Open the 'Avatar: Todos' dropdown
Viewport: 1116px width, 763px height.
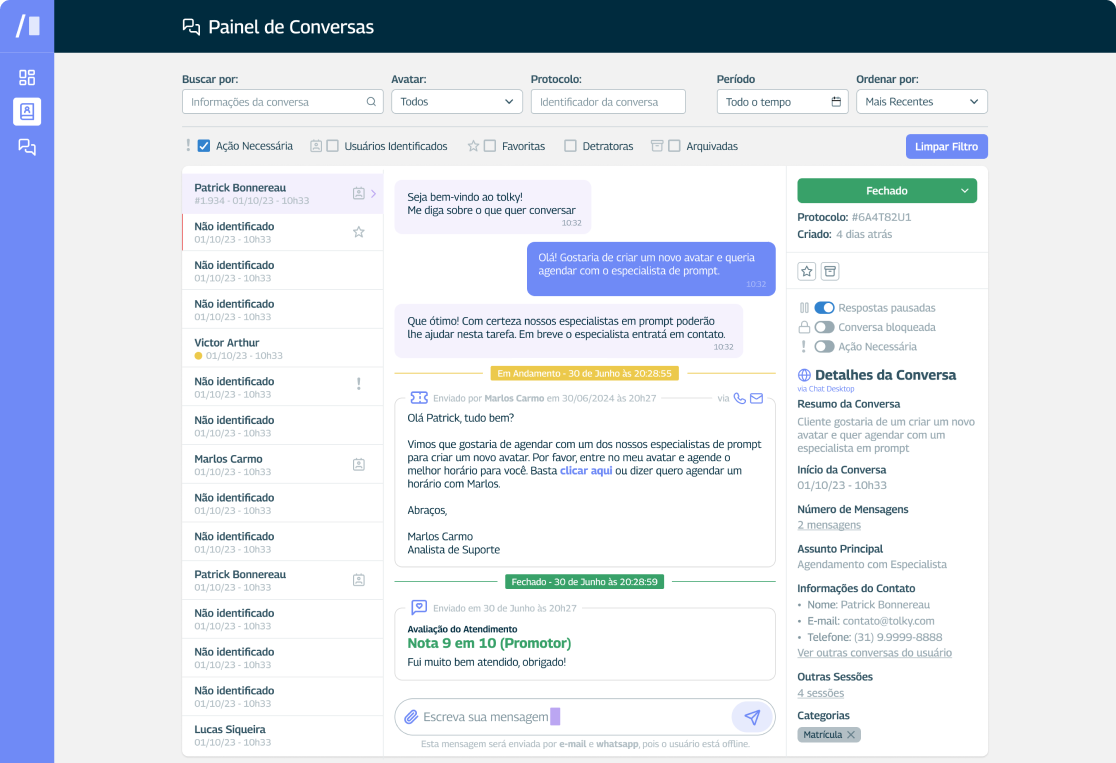(456, 101)
